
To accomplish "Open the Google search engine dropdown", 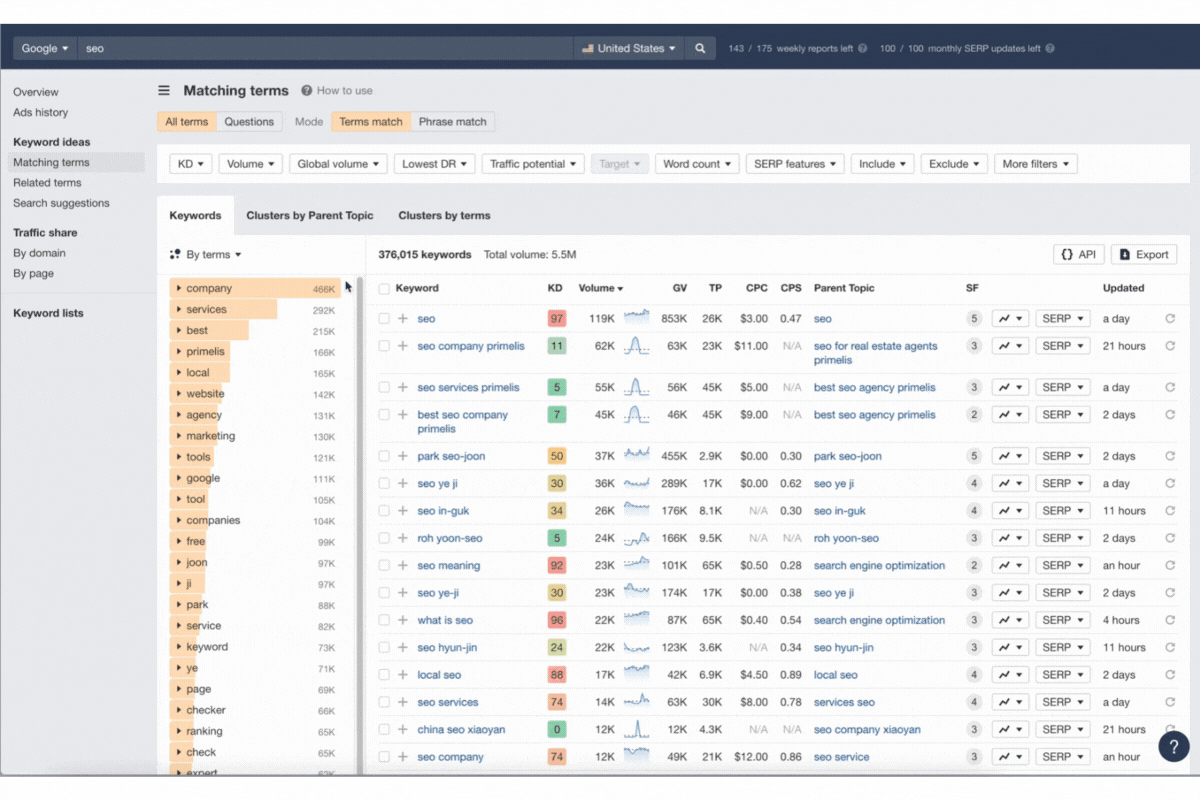I will [45, 48].
